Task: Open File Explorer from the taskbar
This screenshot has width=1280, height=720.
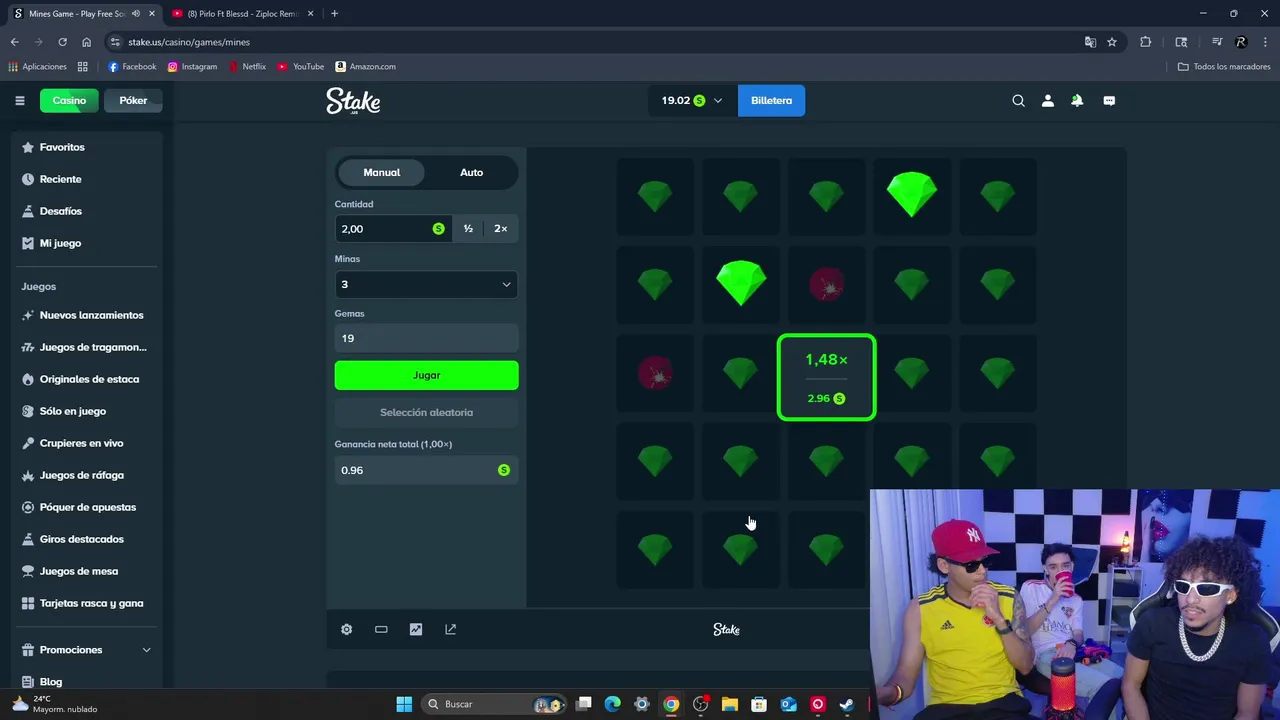Action: 730,704
